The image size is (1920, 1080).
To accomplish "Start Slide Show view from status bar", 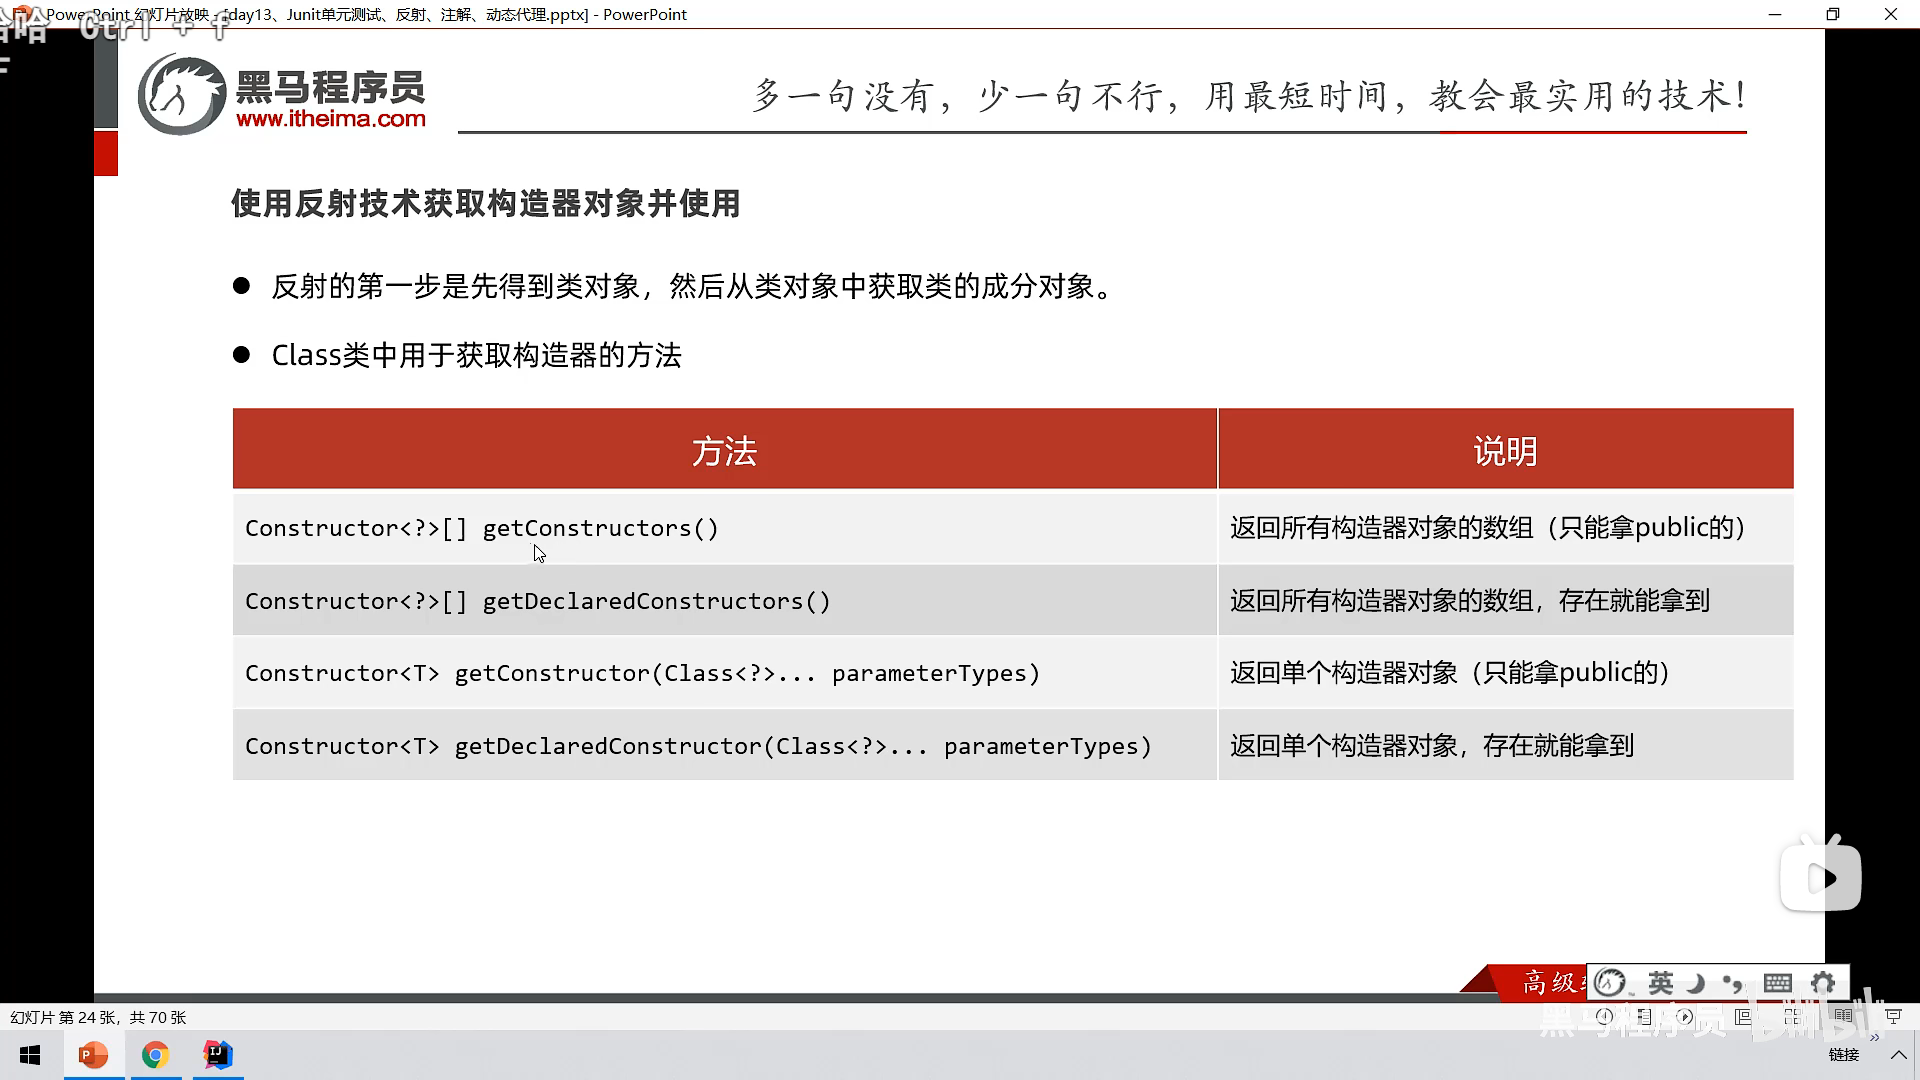I will (1893, 1016).
